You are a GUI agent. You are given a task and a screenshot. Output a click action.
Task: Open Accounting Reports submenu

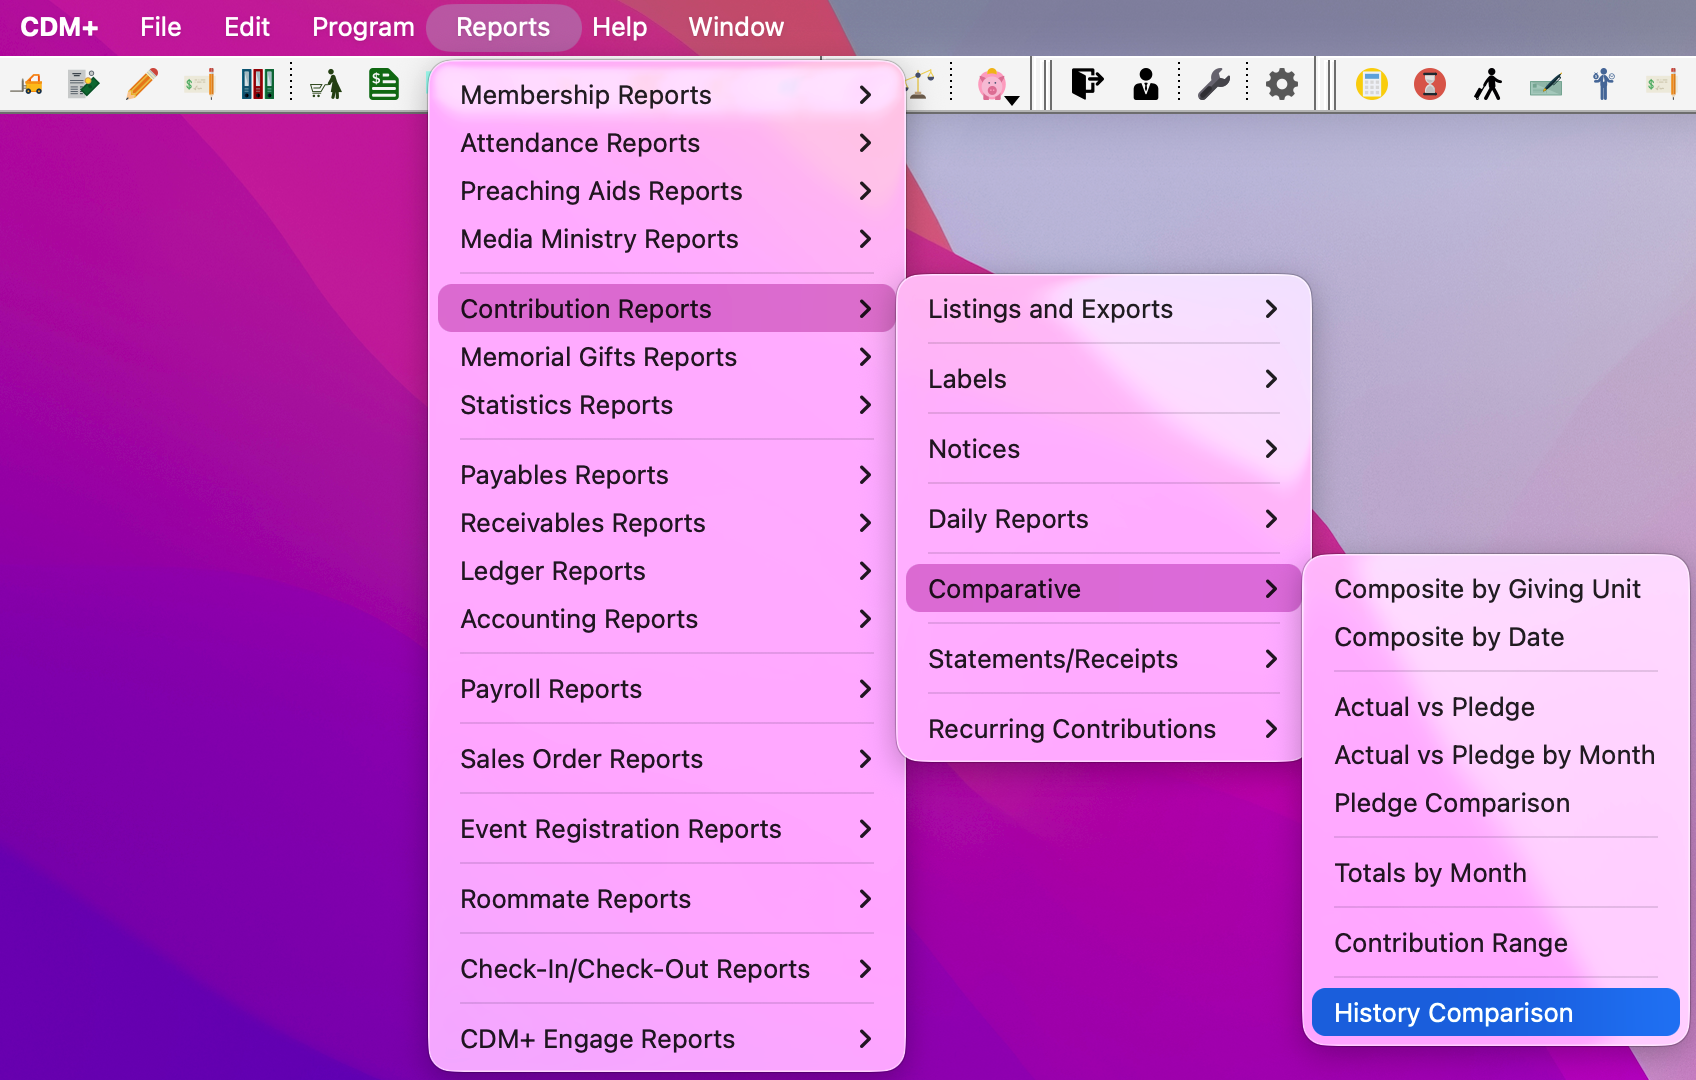666,619
